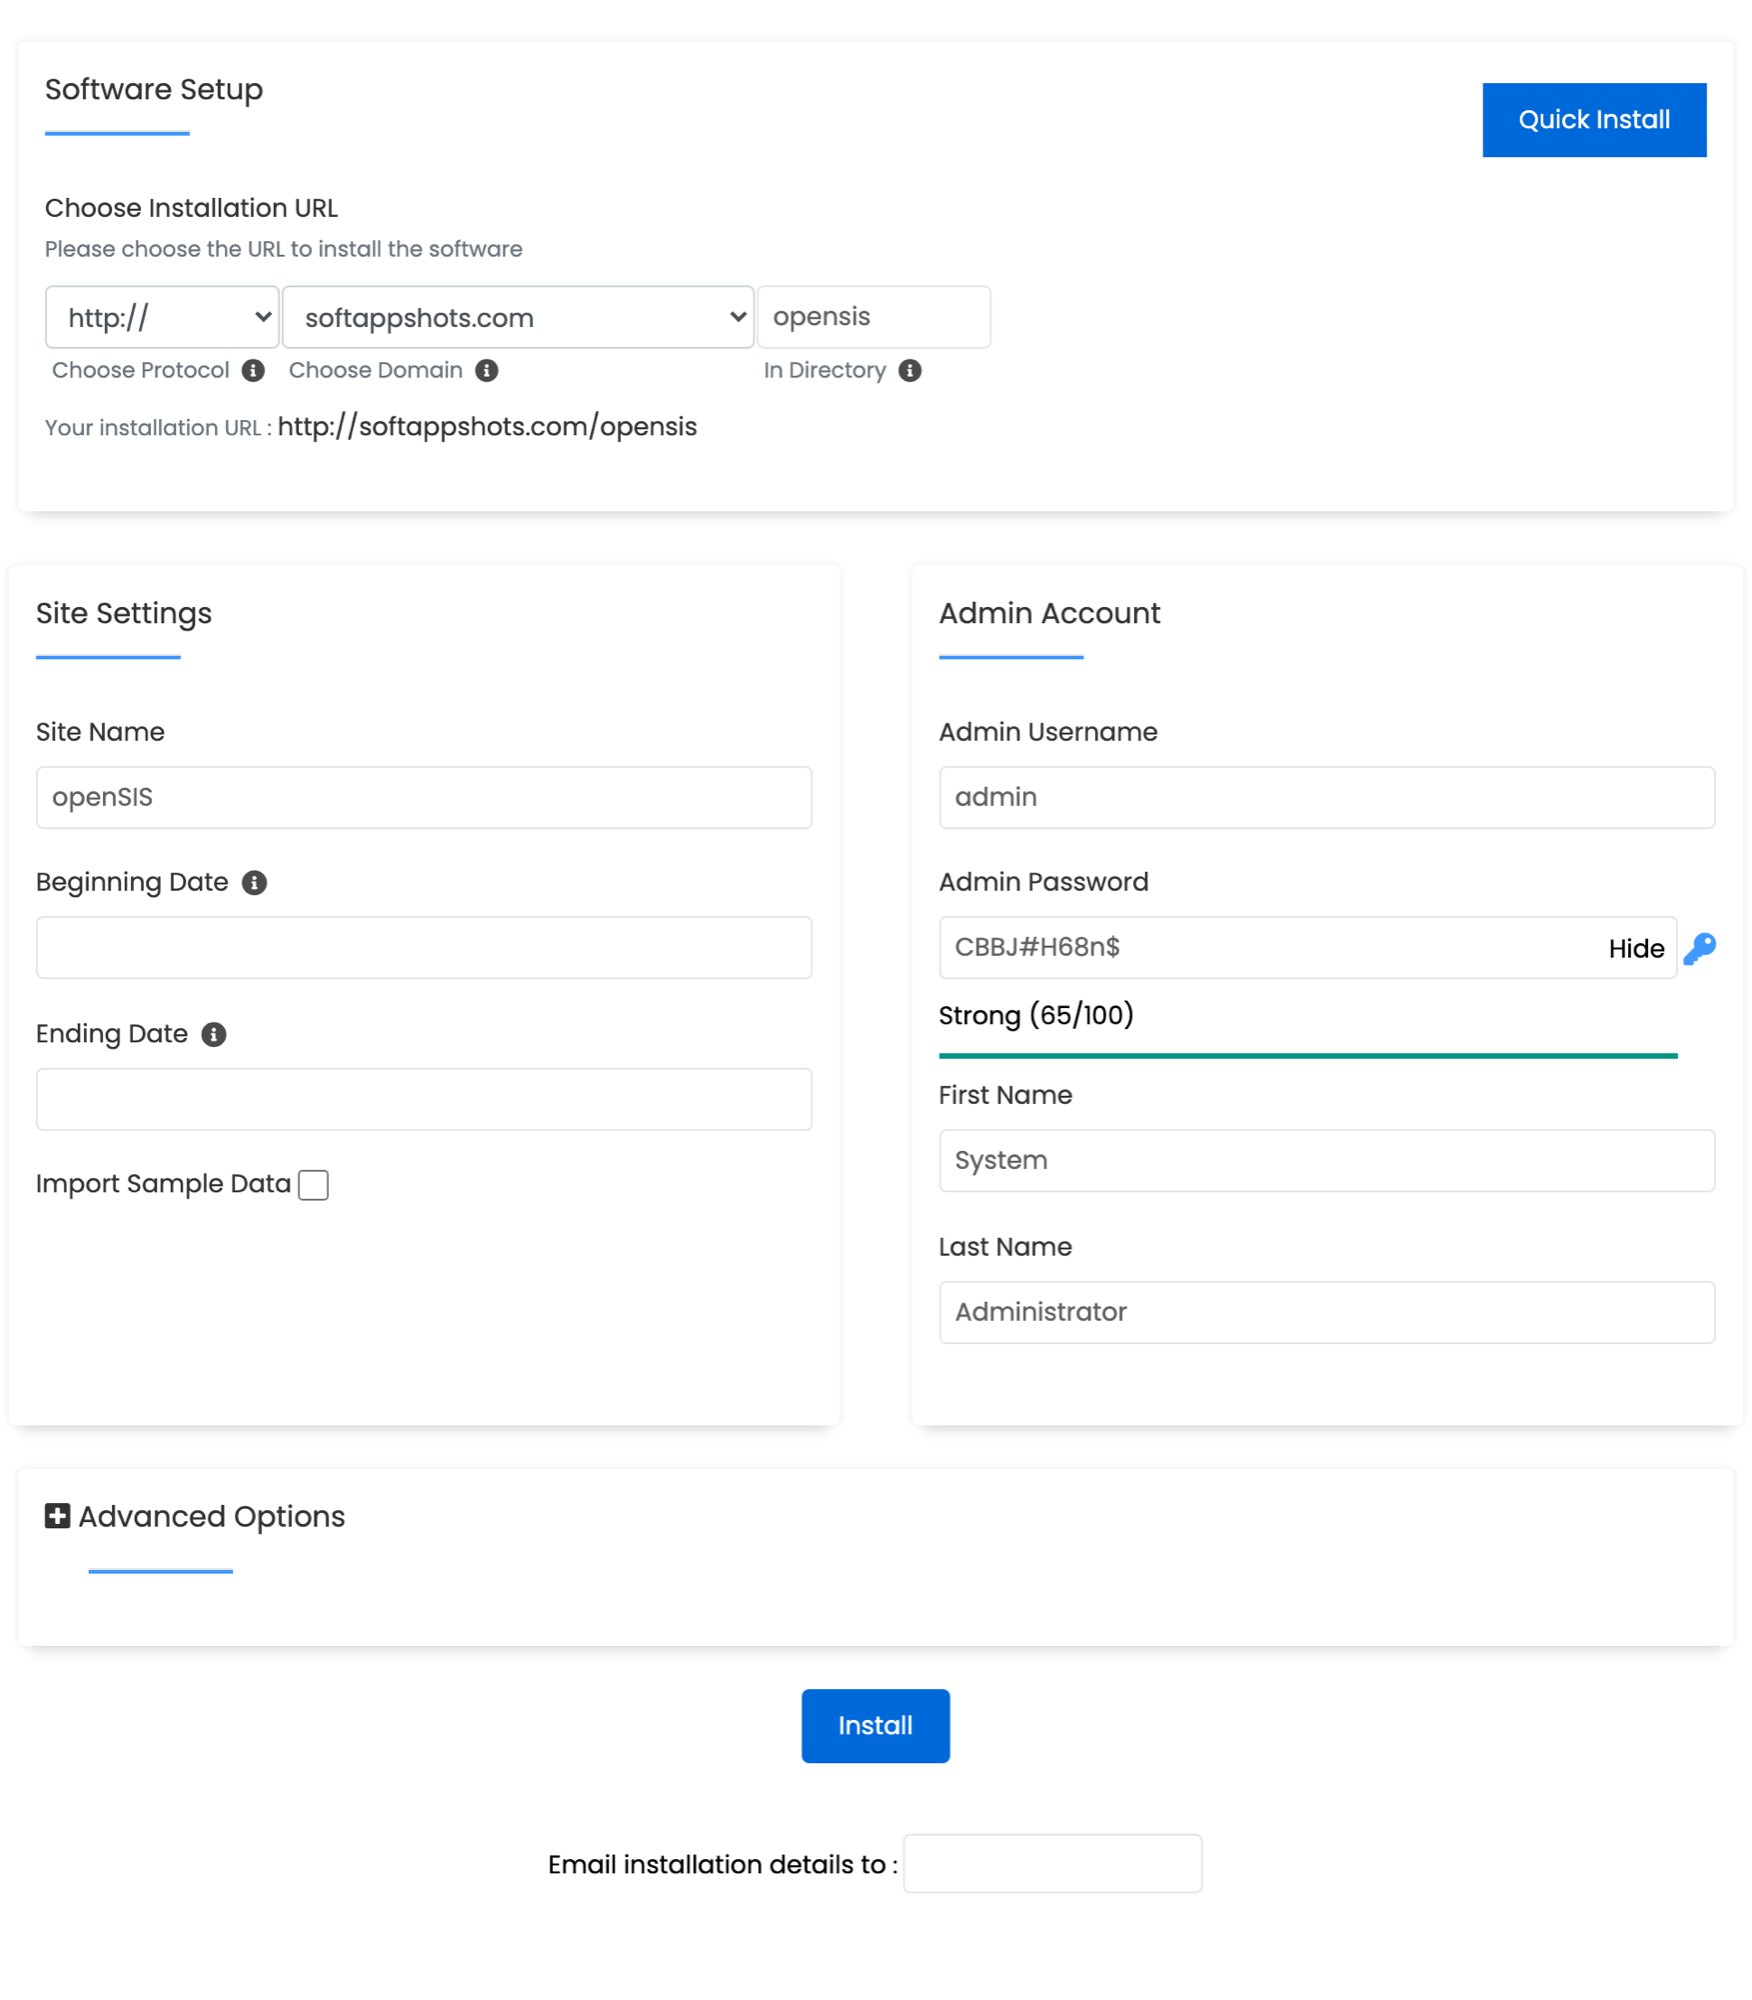
Task: Click the Choose Protocol info icon
Action: click(x=253, y=370)
